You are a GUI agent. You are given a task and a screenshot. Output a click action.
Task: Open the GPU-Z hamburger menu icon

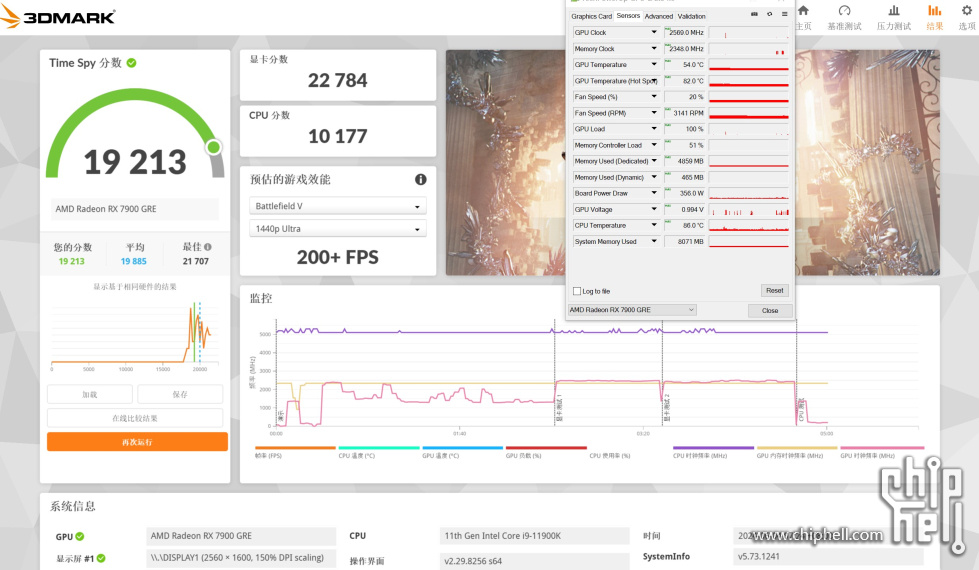coord(784,14)
